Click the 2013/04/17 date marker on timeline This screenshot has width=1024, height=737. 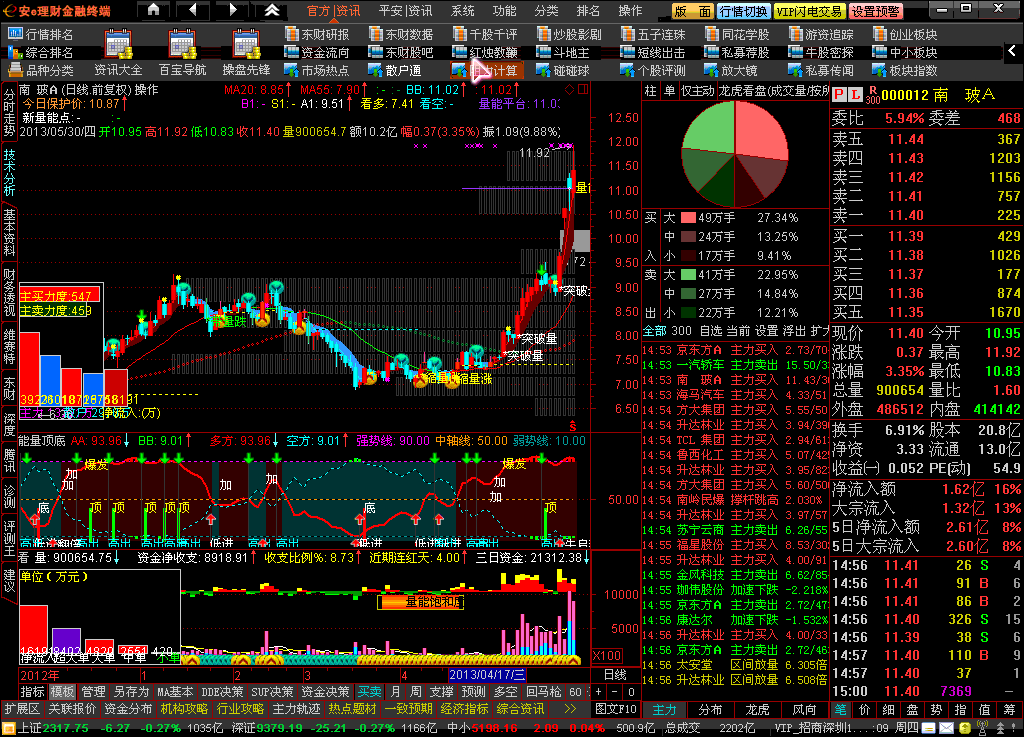click(x=487, y=675)
